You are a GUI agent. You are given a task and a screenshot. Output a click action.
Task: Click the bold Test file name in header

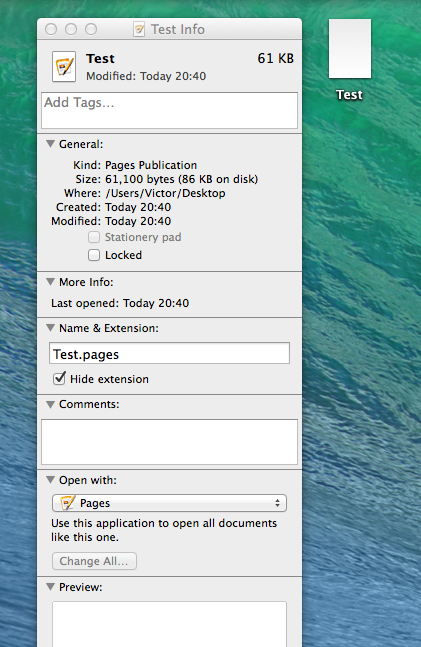[x=100, y=59]
